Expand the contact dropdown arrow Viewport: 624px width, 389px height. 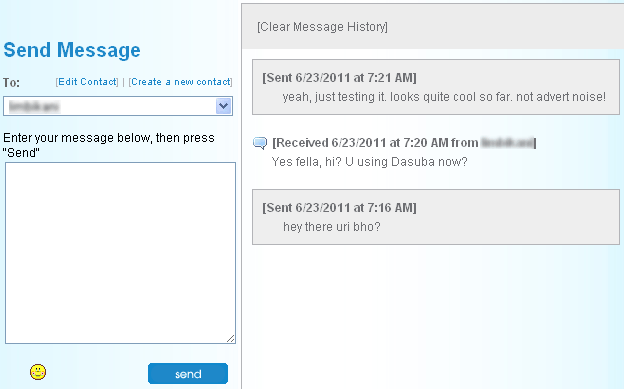224,106
